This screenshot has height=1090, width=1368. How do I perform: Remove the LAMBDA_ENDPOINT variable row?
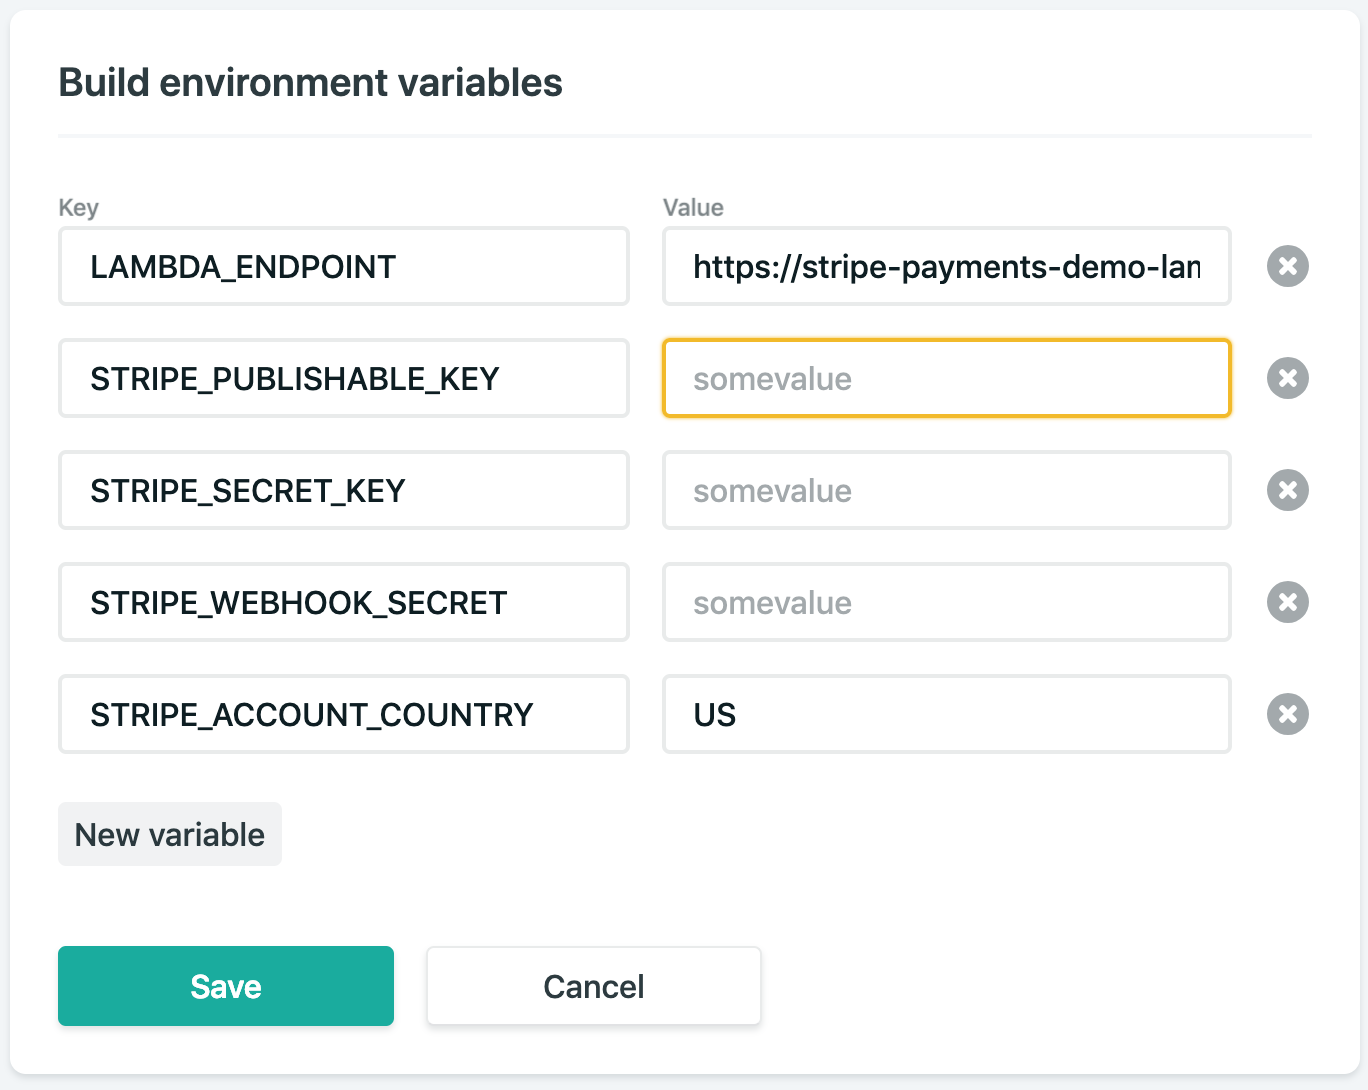(1287, 266)
